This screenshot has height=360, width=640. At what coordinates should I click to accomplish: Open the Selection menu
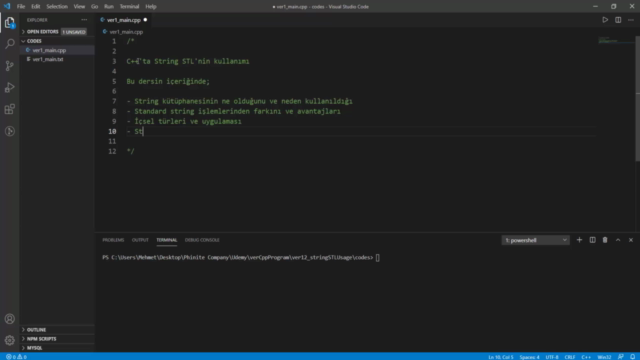57,7
